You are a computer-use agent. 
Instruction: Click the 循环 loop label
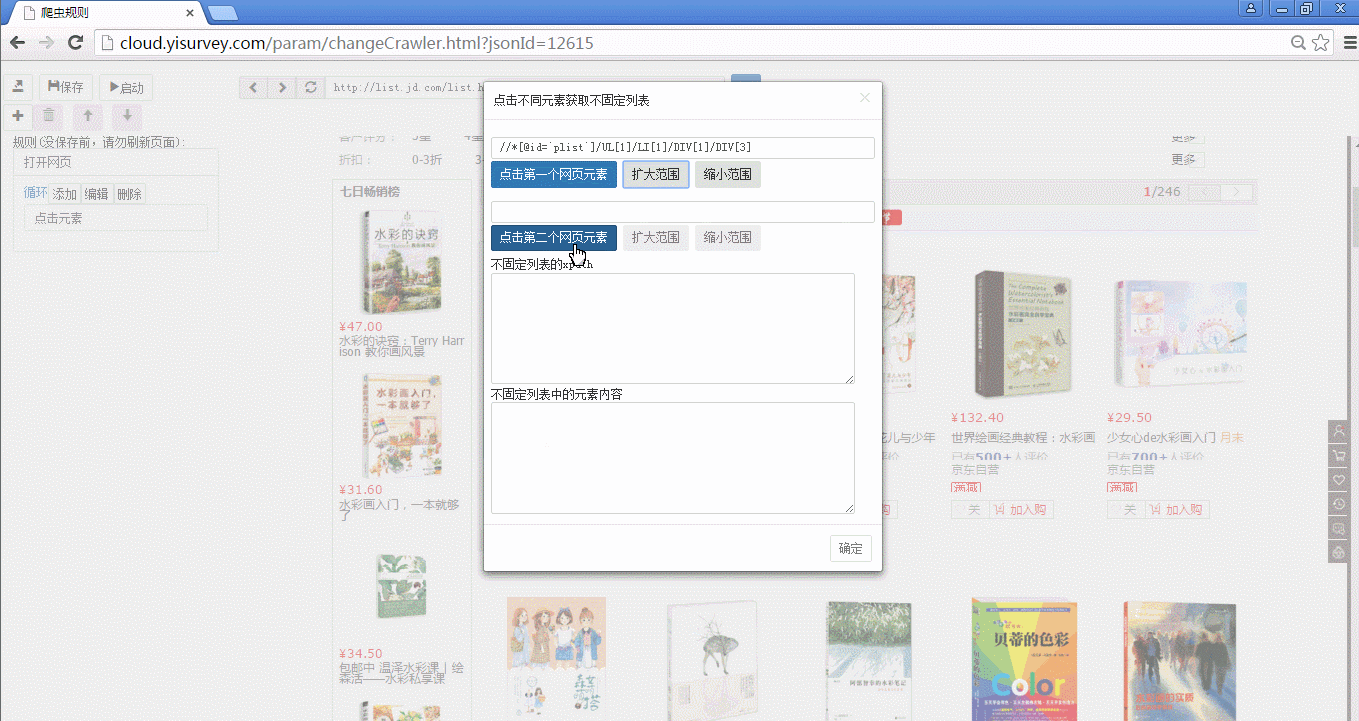(x=36, y=193)
